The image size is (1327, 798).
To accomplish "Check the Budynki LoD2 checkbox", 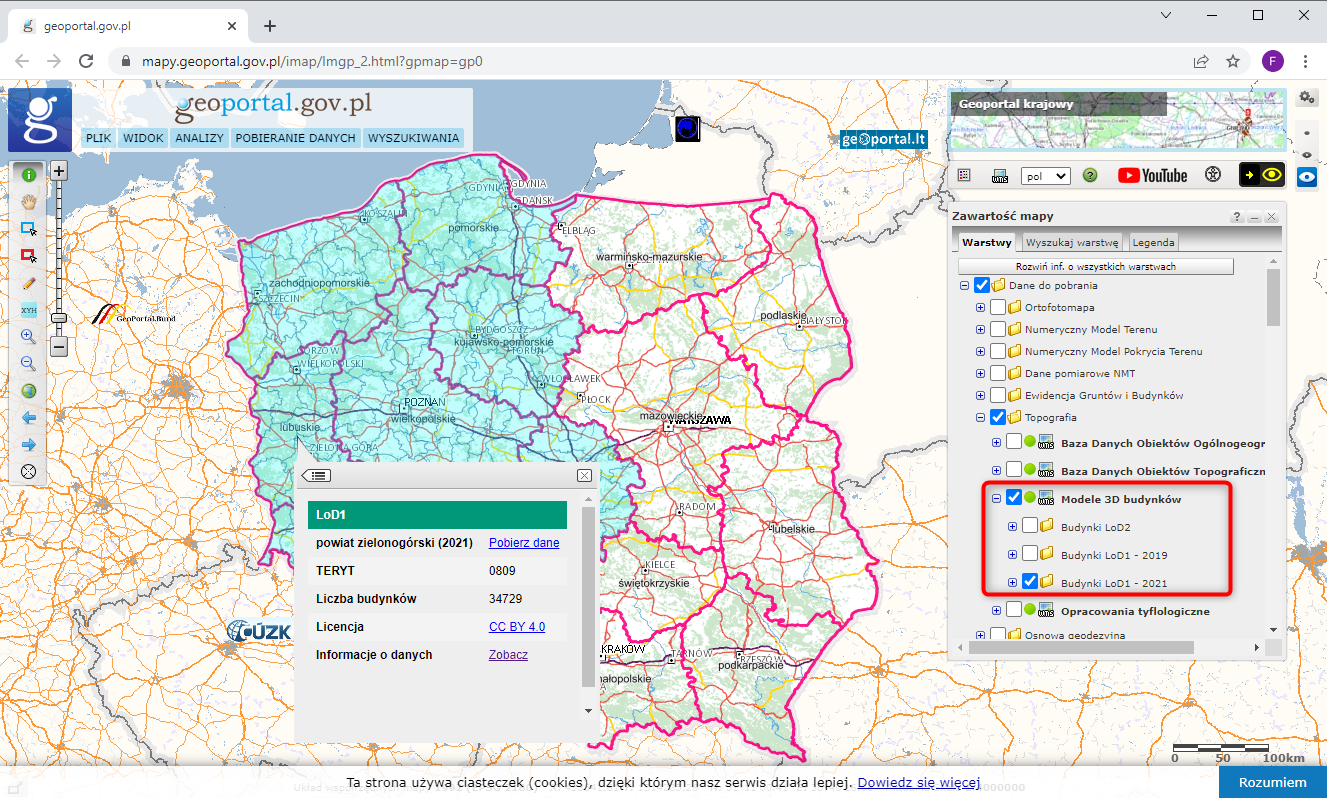I will (x=1029, y=526).
